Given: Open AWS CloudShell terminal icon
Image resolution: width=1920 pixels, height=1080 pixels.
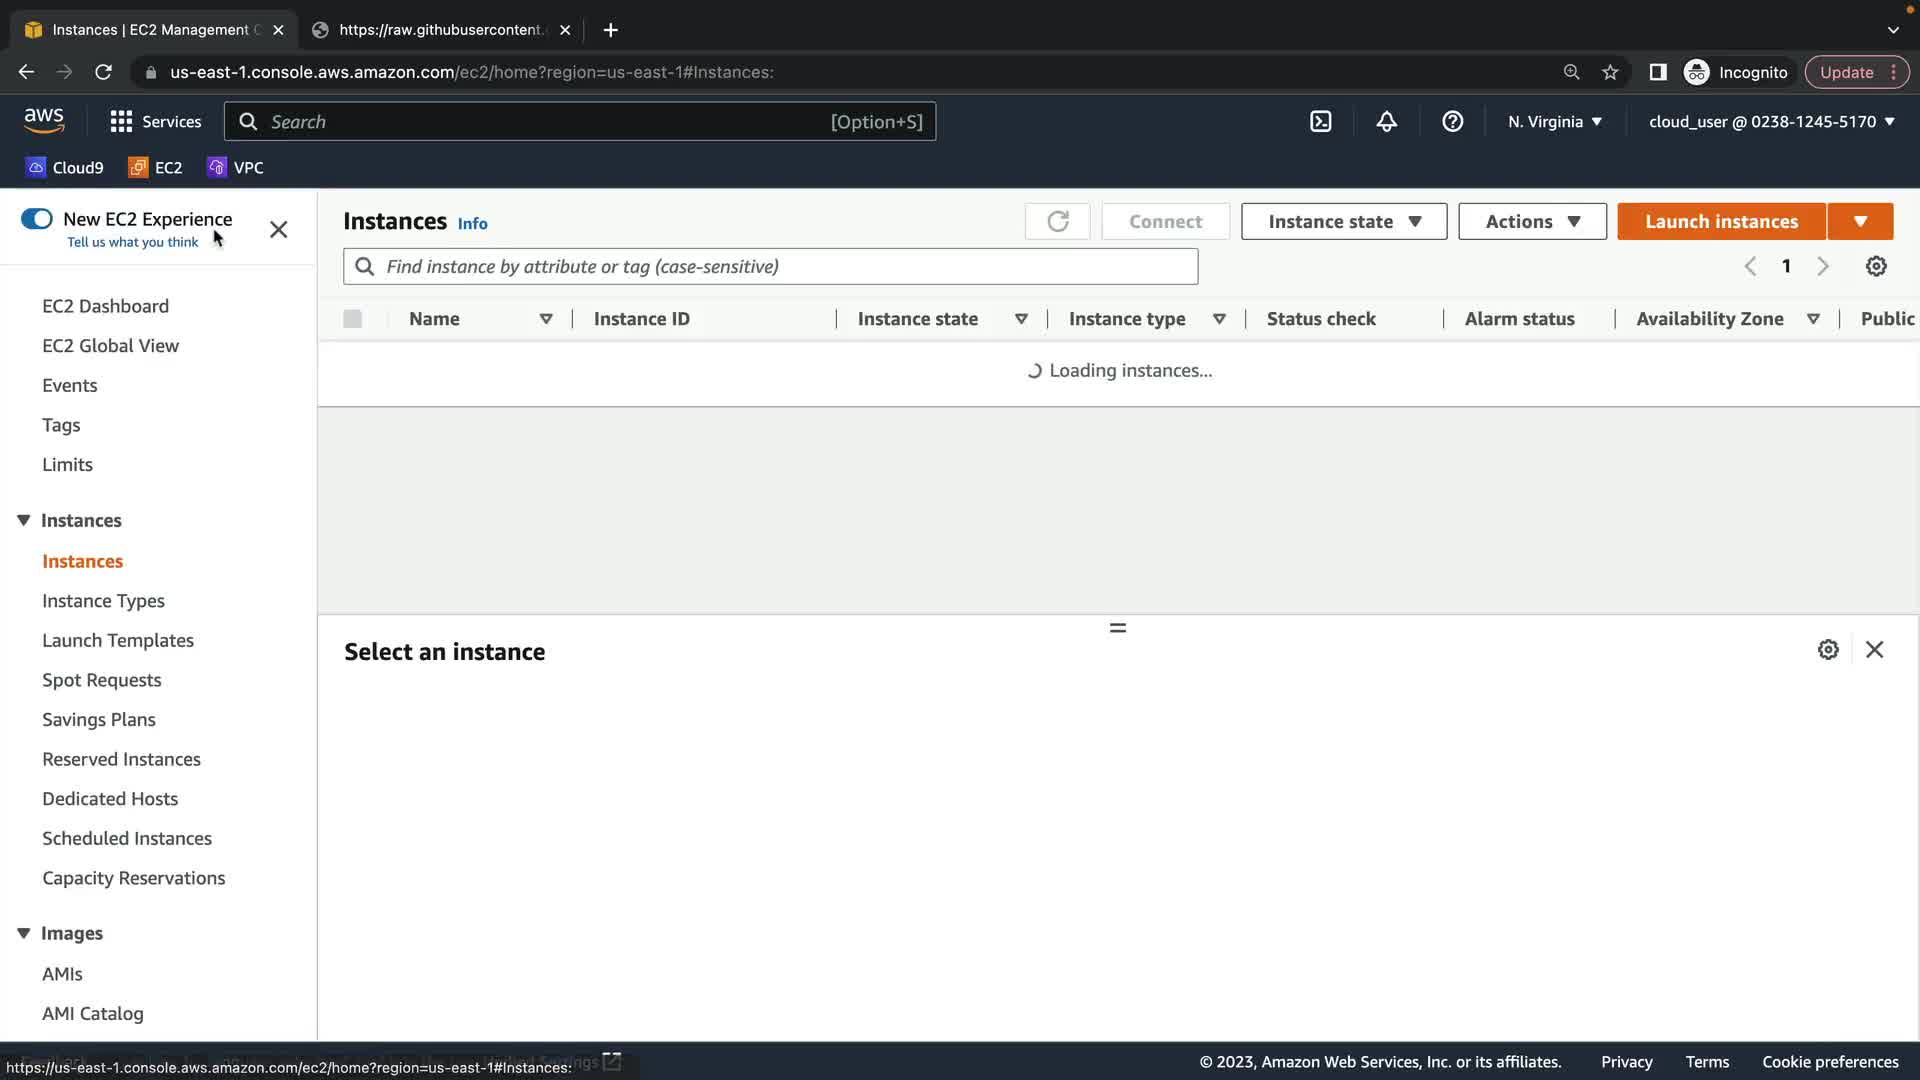Looking at the screenshot, I should pos(1320,122).
